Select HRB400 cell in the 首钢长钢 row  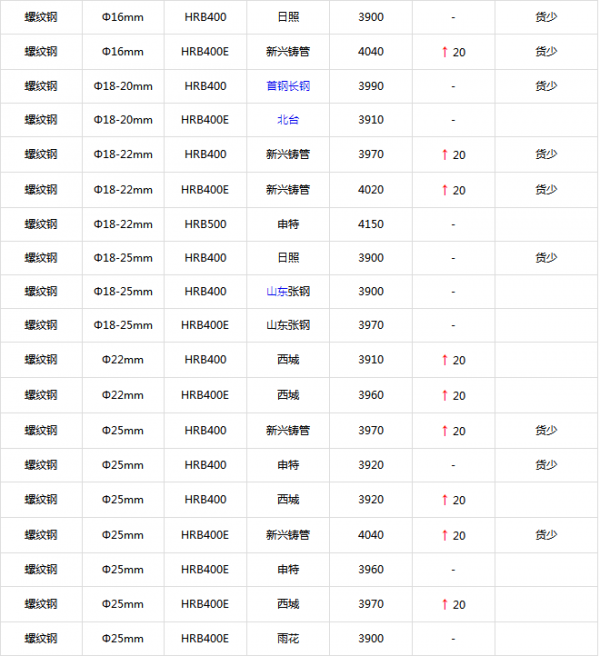pos(205,86)
